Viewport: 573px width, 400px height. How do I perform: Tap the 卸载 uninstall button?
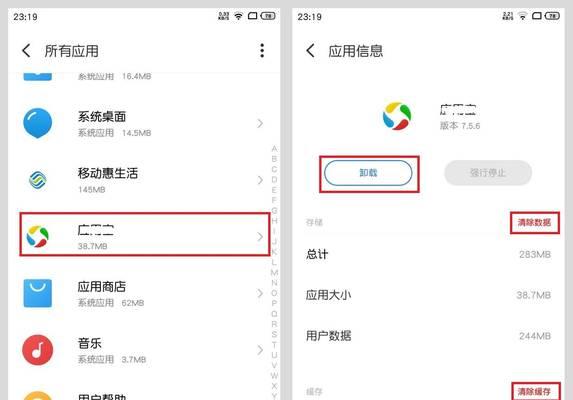tap(368, 173)
